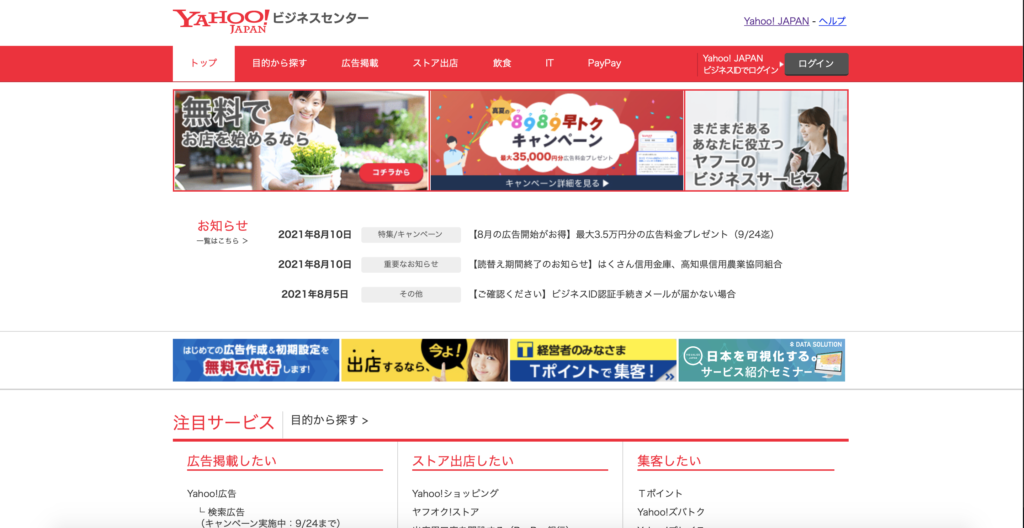Open the ヤフオク!ストア link
This screenshot has height=528, width=1024.
(x=445, y=512)
